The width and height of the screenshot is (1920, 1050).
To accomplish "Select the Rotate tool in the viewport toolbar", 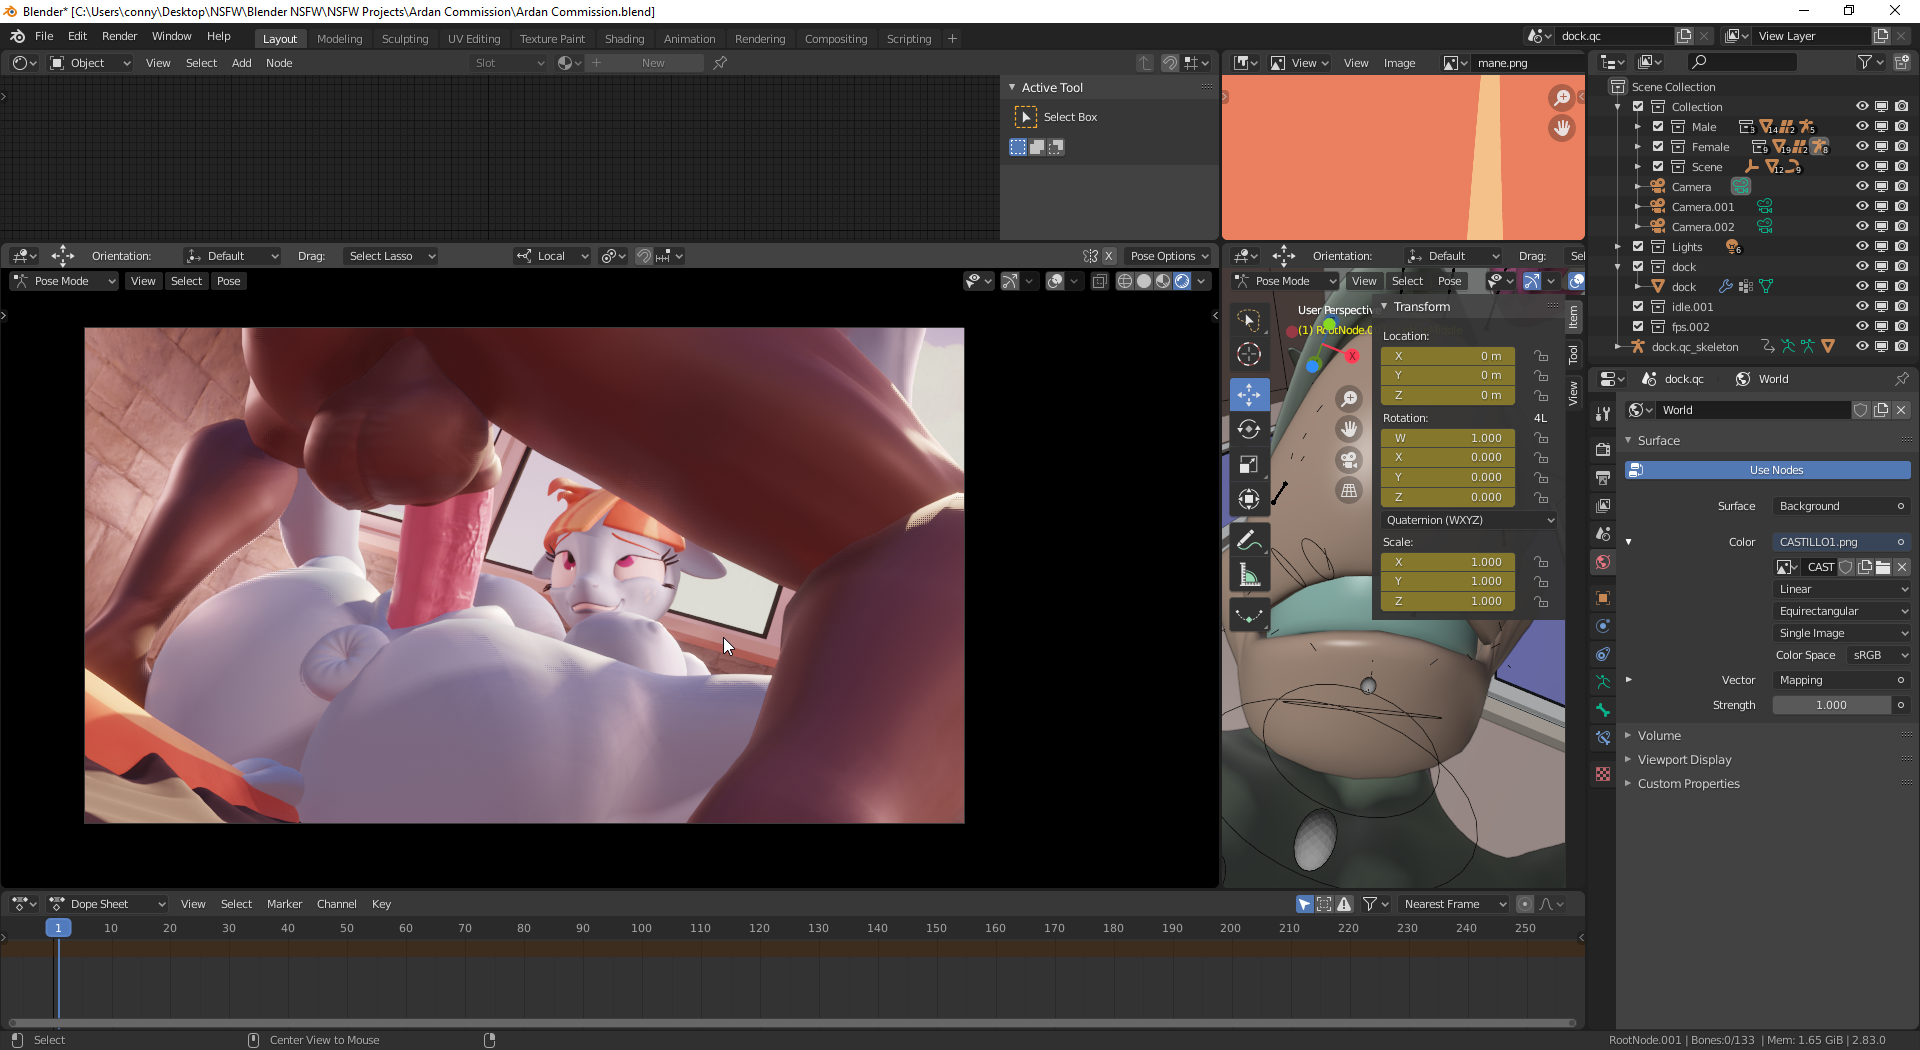I will [x=1249, y=430].
